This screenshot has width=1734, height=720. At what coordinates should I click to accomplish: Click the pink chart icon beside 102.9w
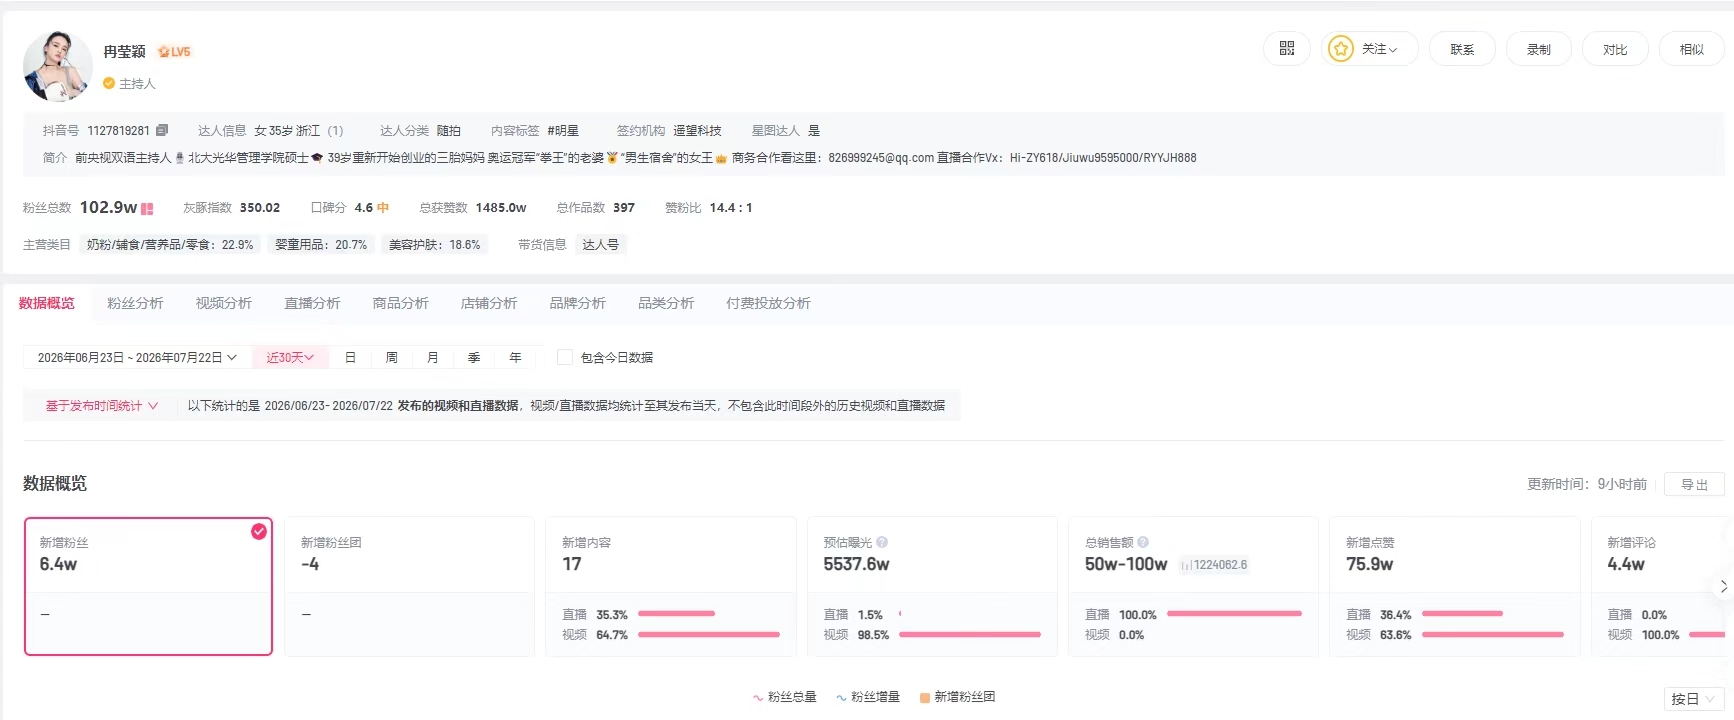147,209
